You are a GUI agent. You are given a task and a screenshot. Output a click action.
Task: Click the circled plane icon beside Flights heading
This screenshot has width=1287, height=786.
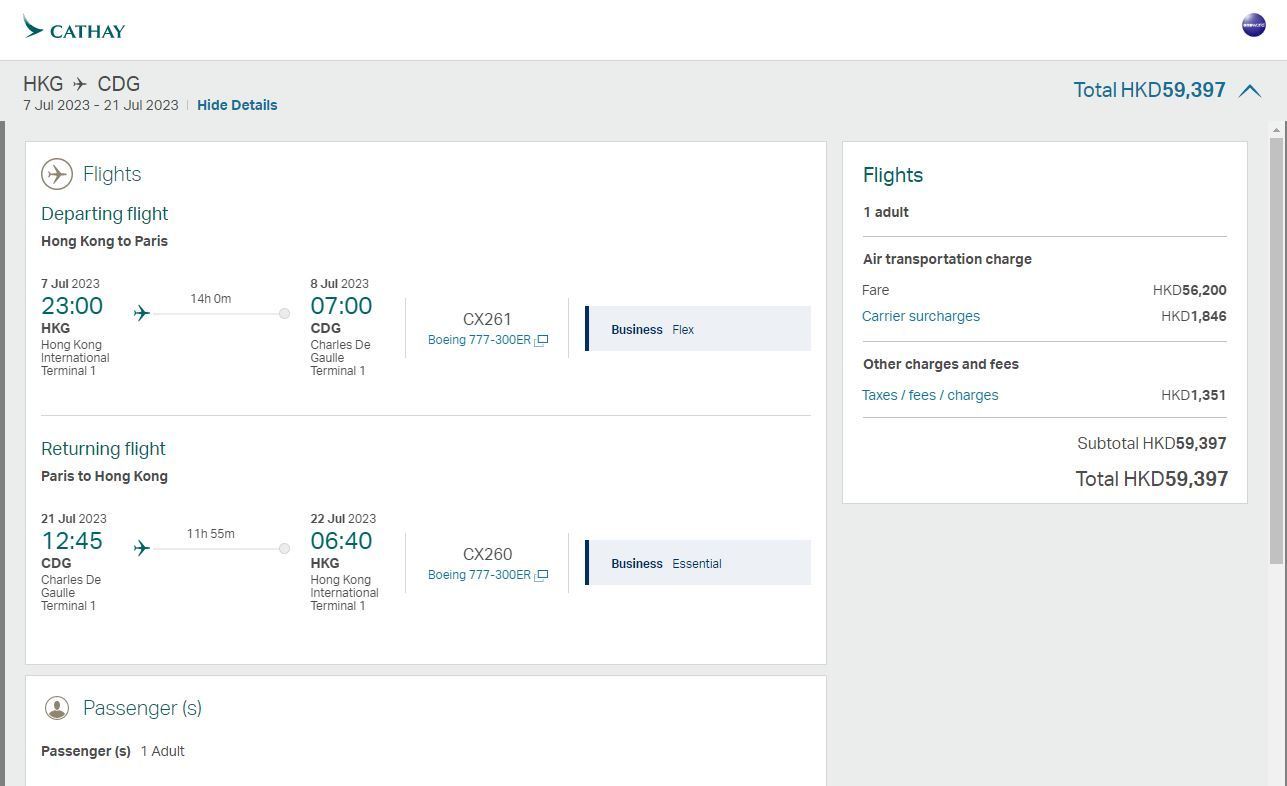(57, 173)
